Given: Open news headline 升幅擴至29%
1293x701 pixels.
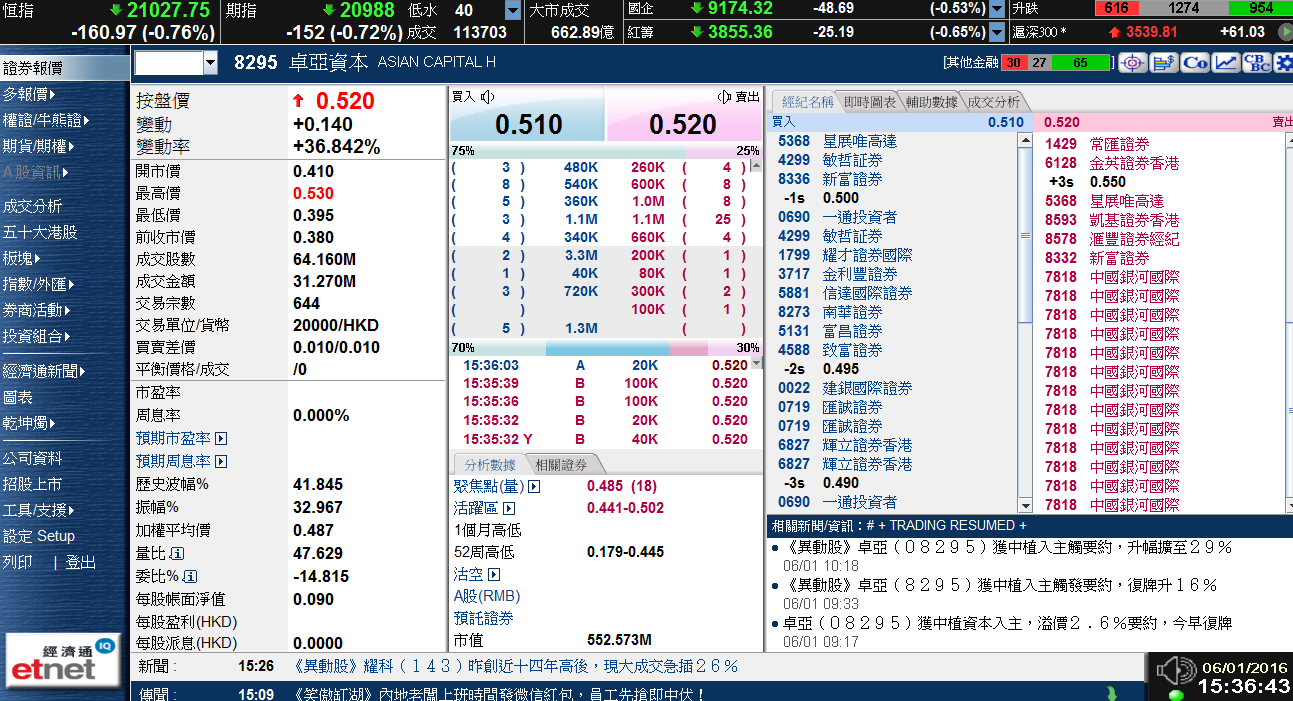Looking at the screenshot, I should click(x=1009, y=547).
